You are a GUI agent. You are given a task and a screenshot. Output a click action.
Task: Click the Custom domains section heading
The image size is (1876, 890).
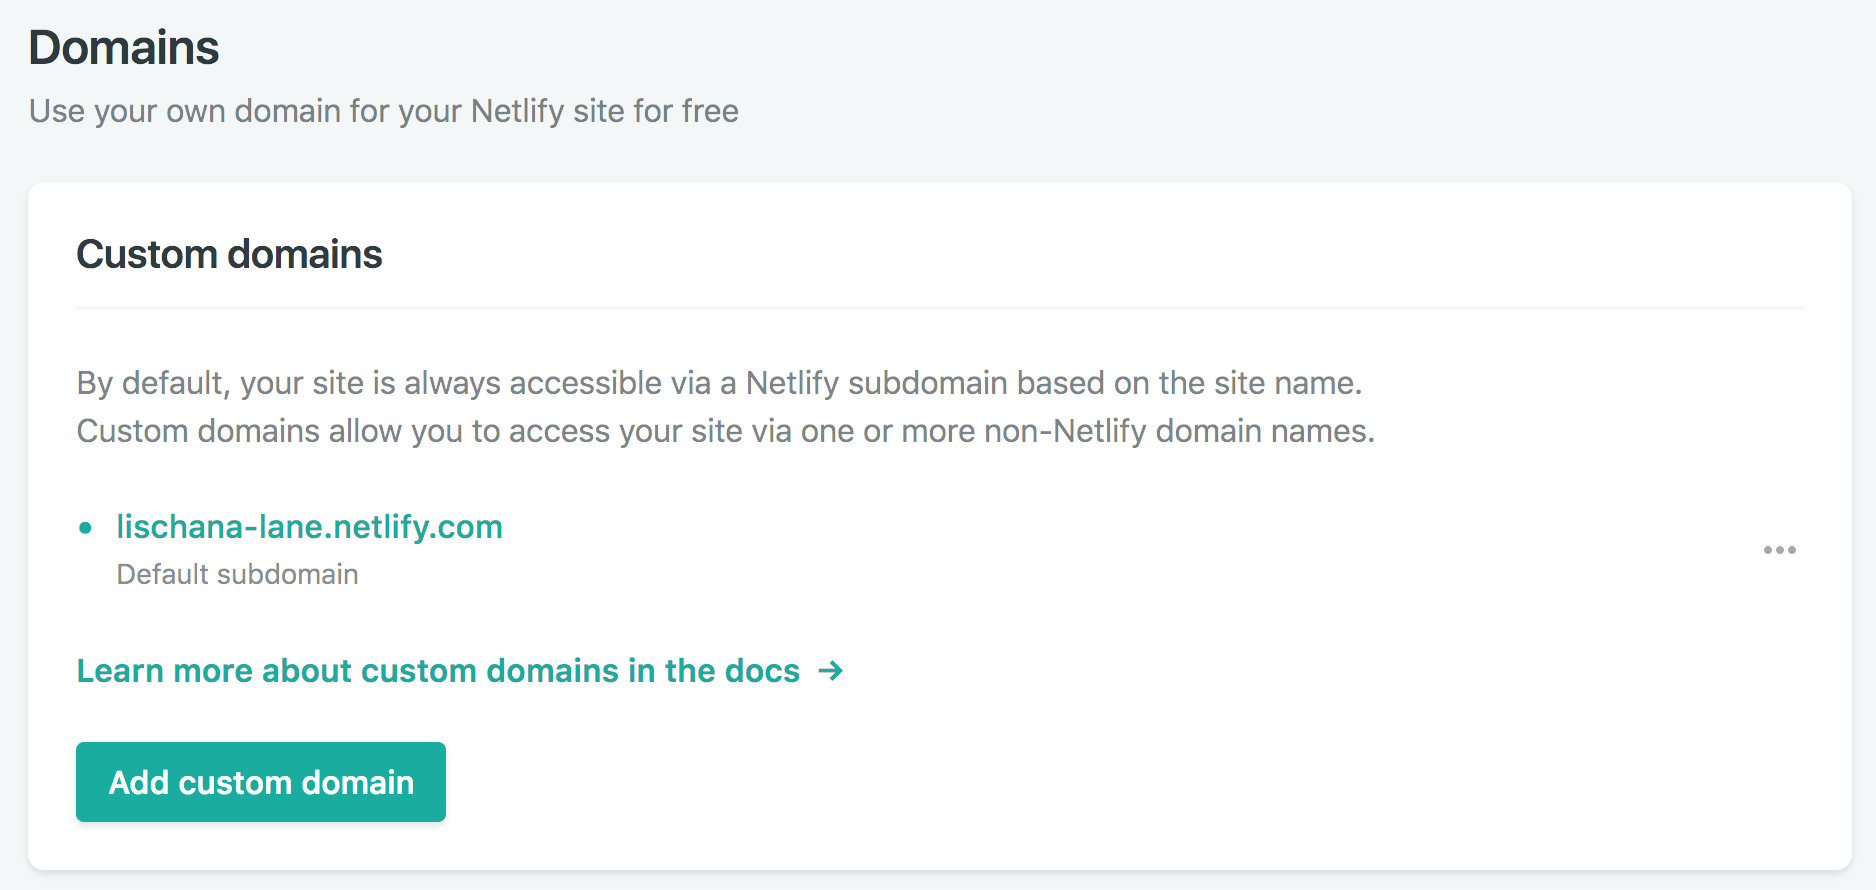pyautogui.click(x=229, y=255)
